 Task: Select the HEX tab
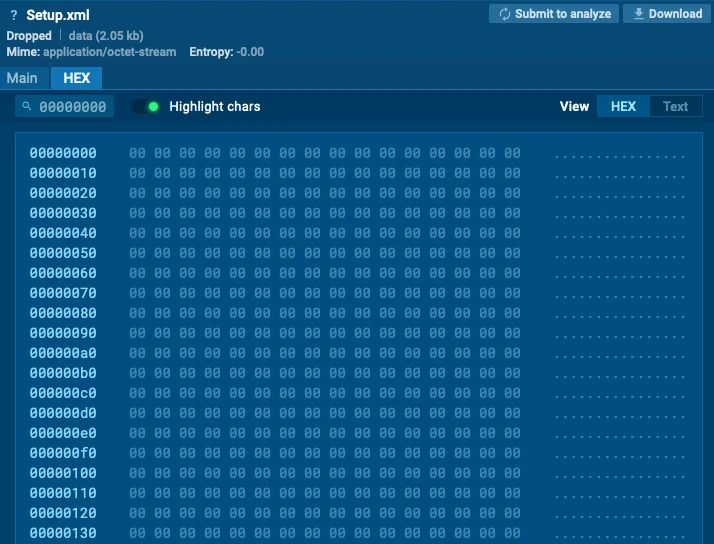[76, 78]
